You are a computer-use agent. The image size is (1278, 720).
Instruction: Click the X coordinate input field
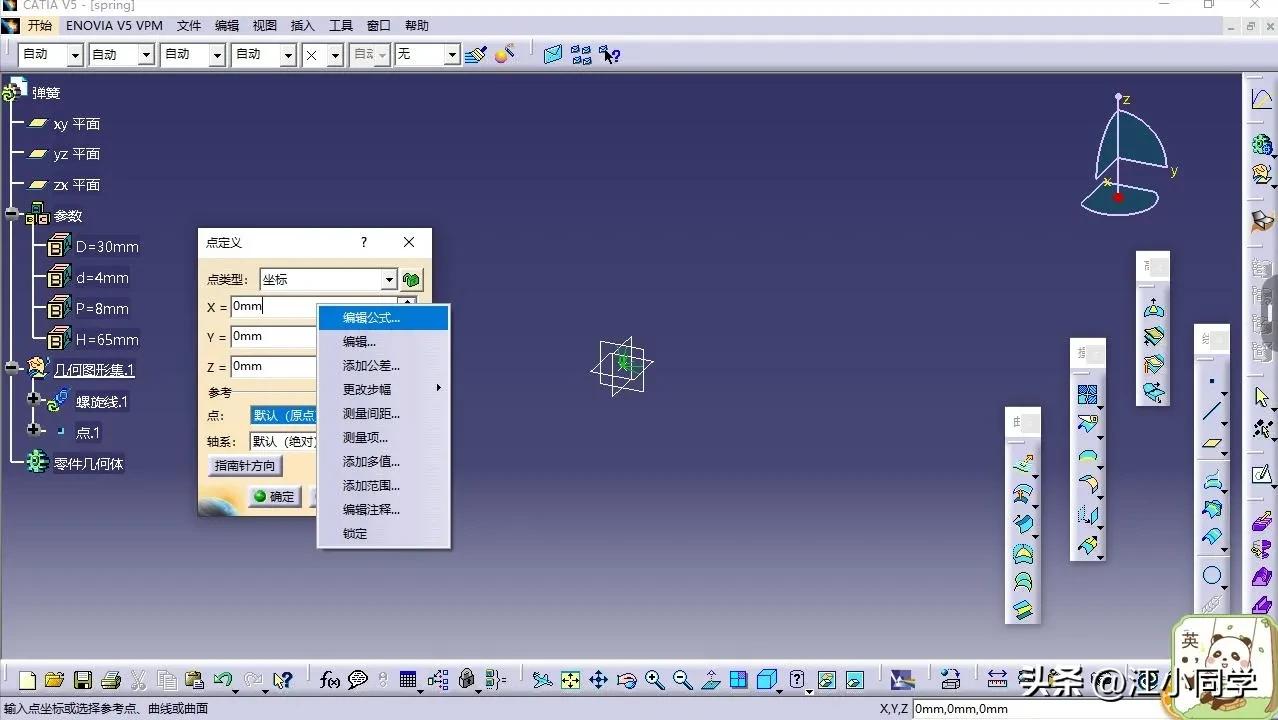pyautogui.click(x=273, y=307)
